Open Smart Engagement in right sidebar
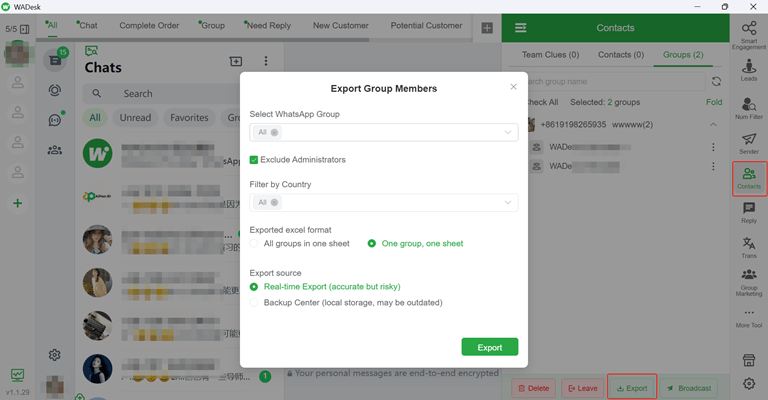The image size is (768, 400). point(748,35)
